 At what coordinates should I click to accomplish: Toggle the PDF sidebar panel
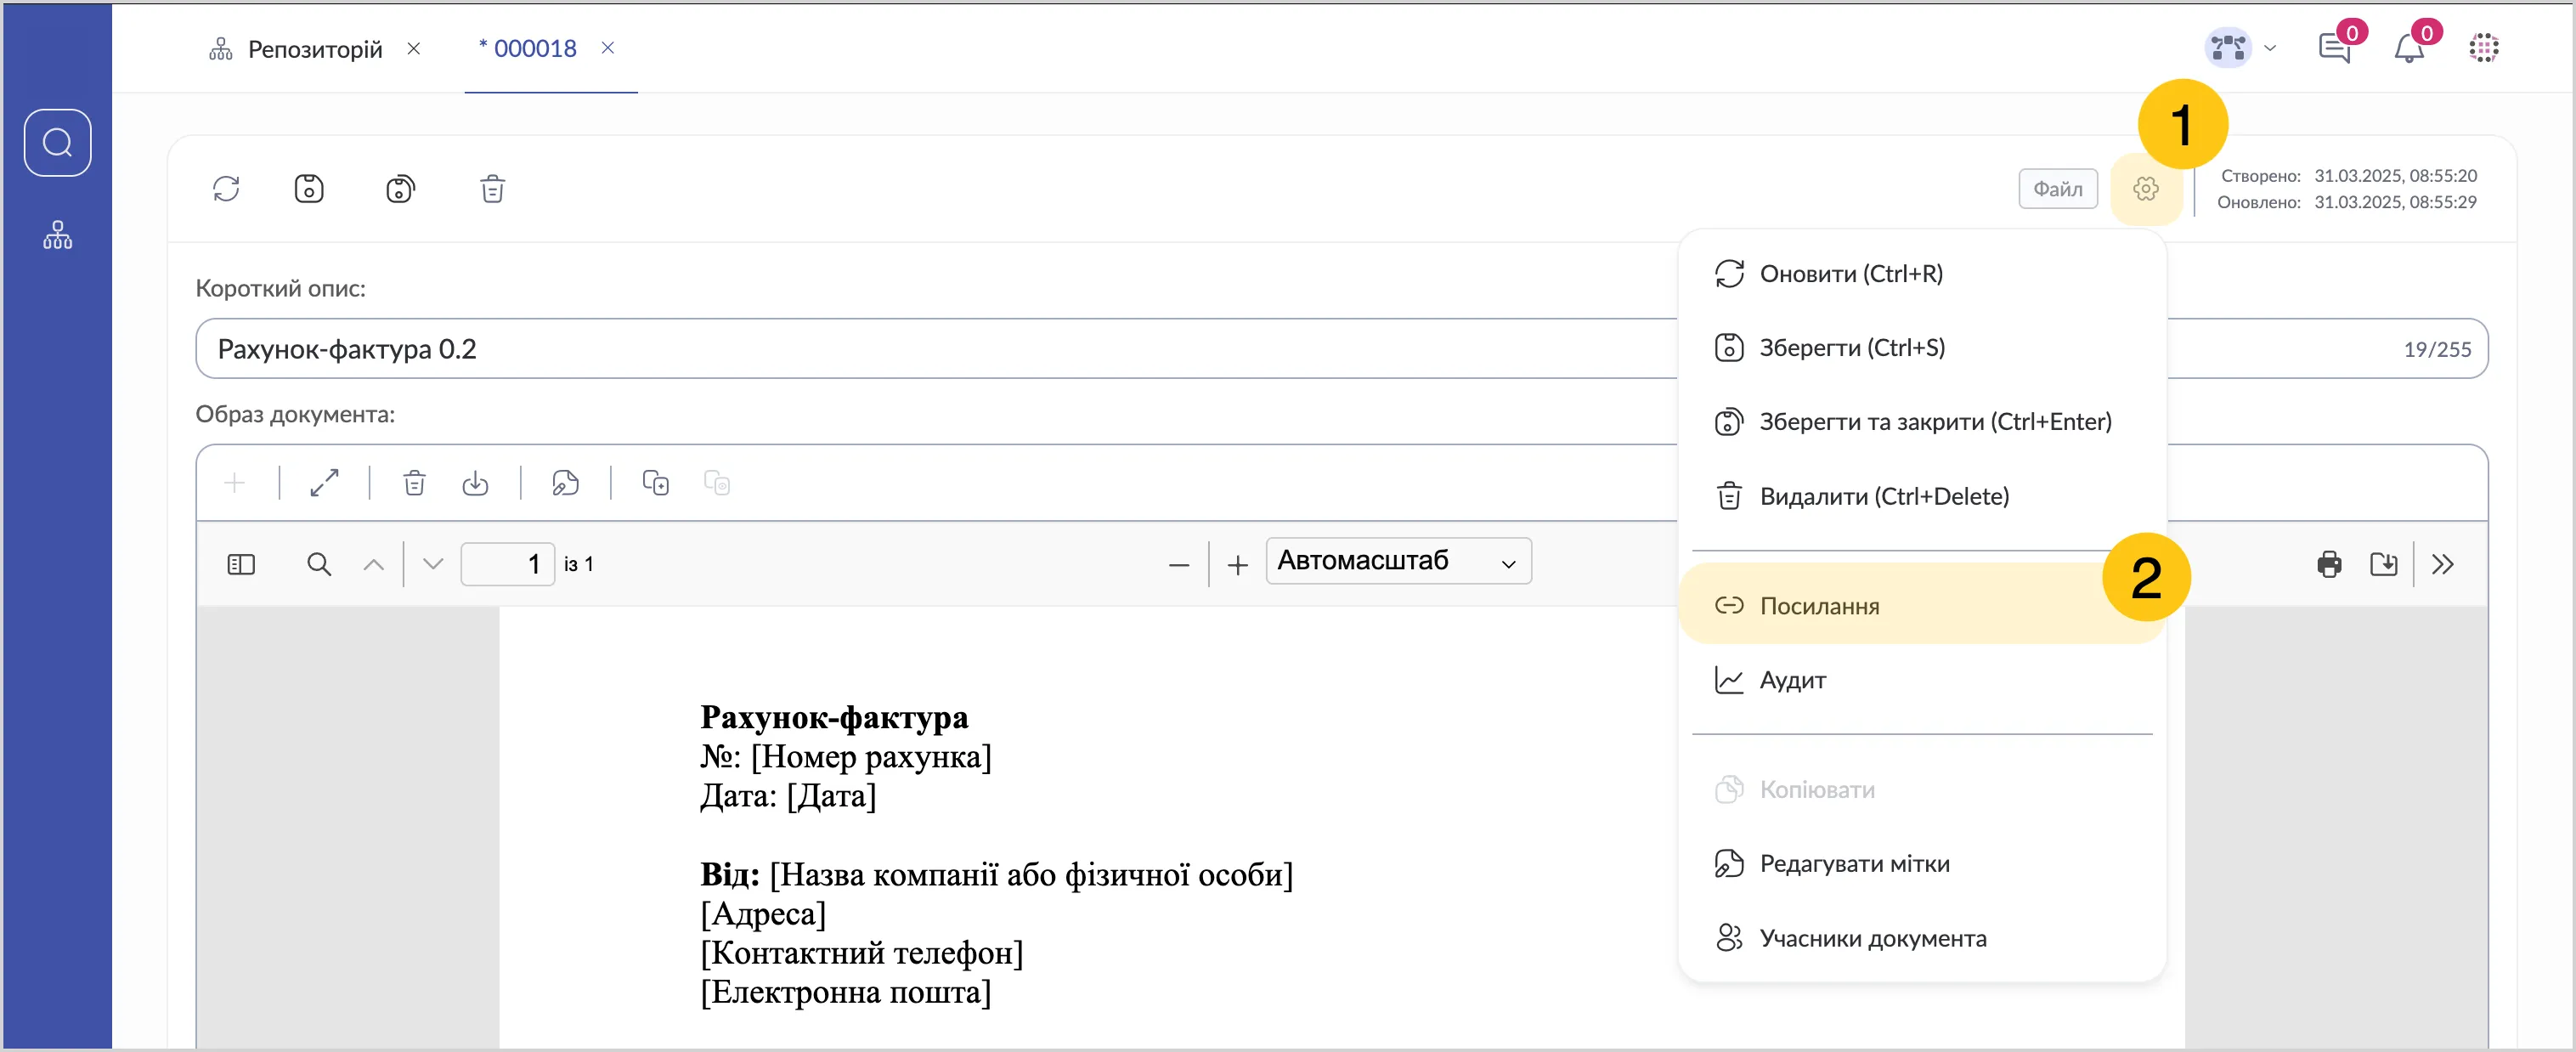[x=241, y=564]
